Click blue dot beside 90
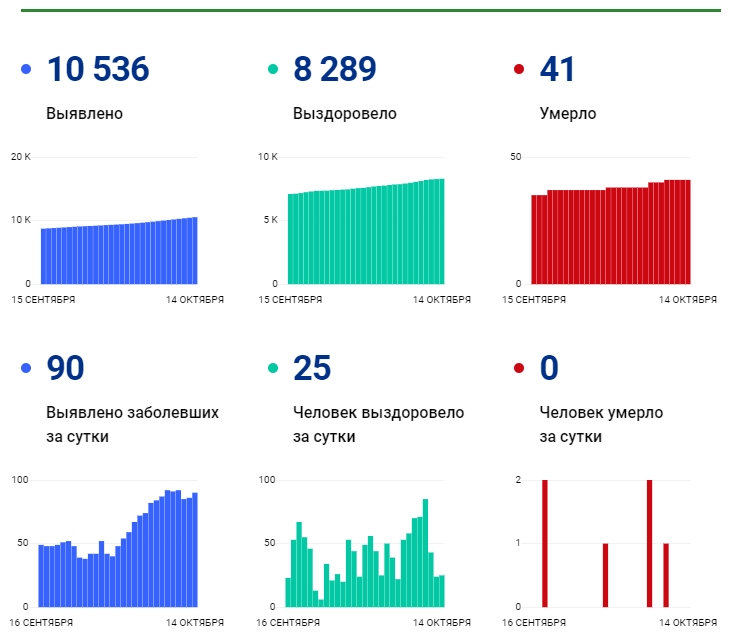Viewport: 738px width, 640px height. 26,368
